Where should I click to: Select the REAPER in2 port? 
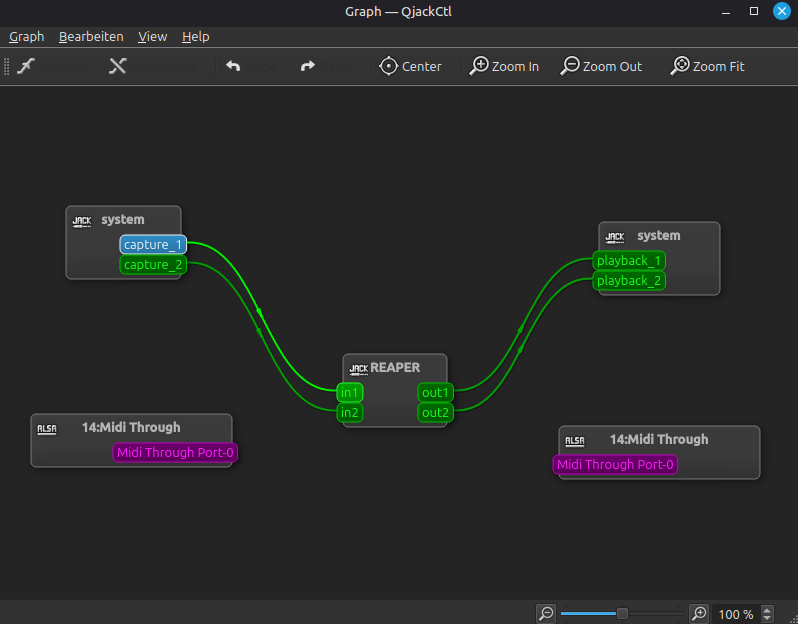350,412
